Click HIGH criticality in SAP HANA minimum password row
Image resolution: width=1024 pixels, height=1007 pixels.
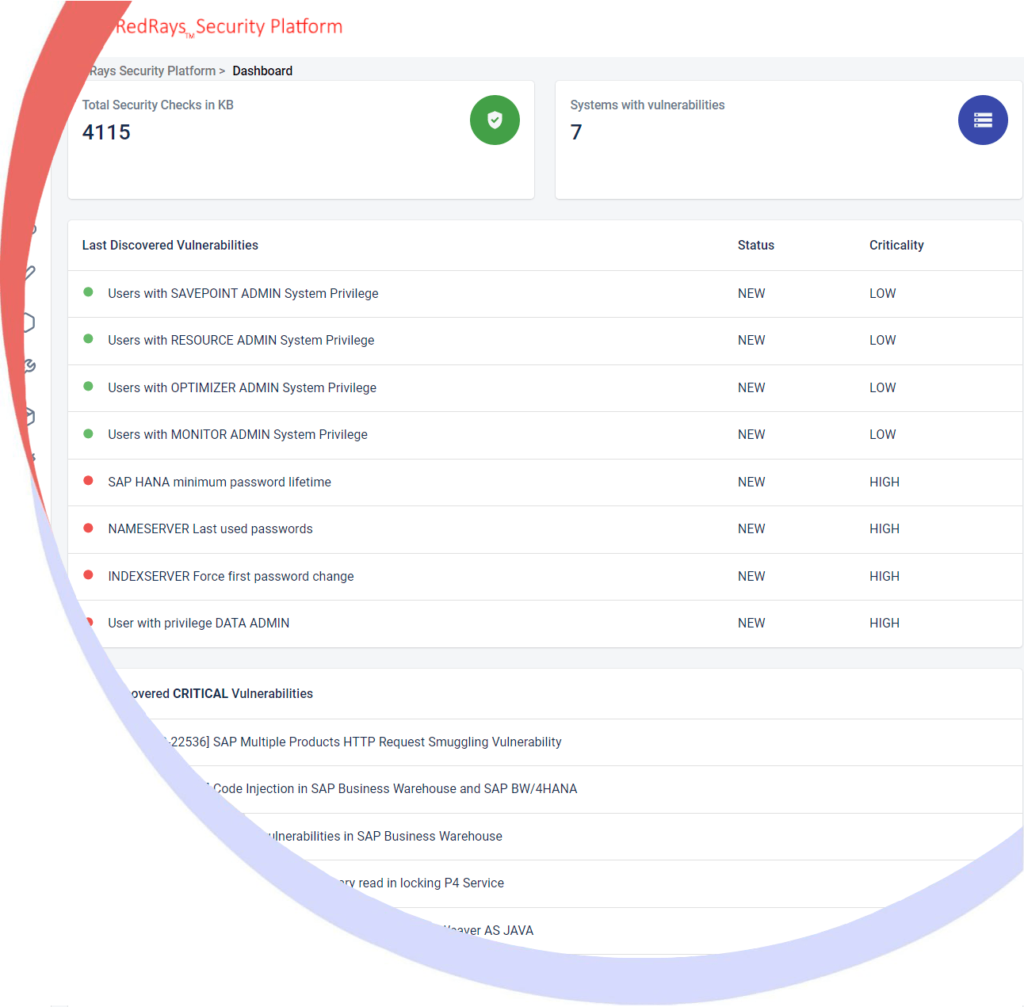point(884,482)
